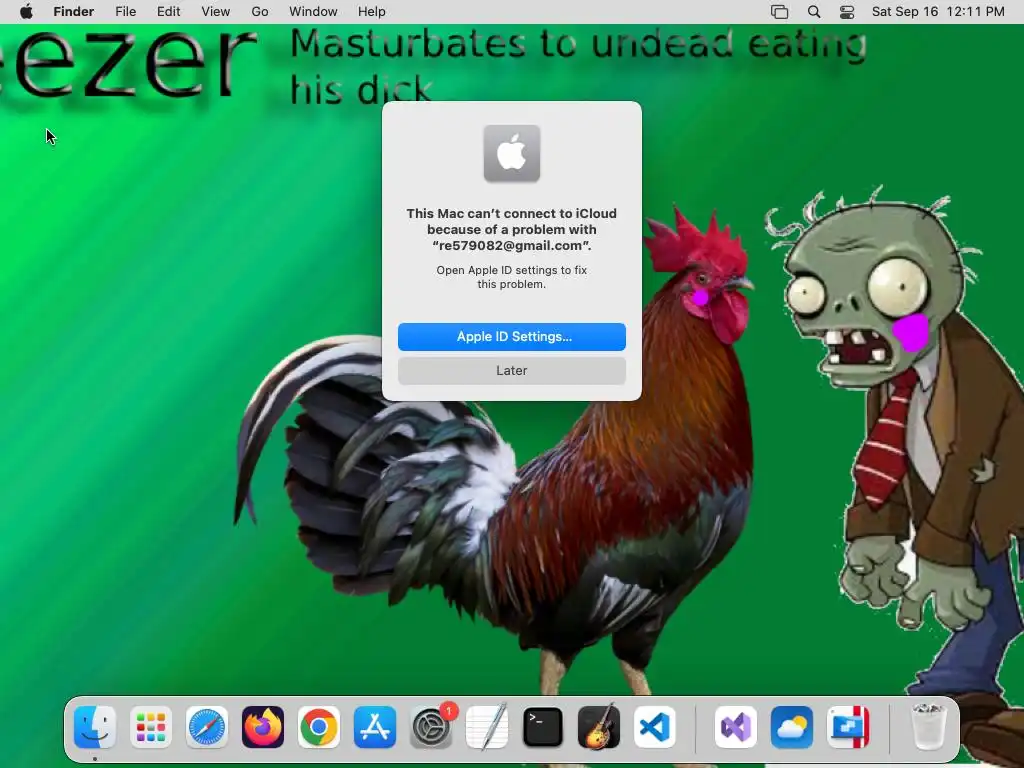Launch Visual Studio Code from Dock
Viewport: 1024px width, 768px height.
[655, 727]
